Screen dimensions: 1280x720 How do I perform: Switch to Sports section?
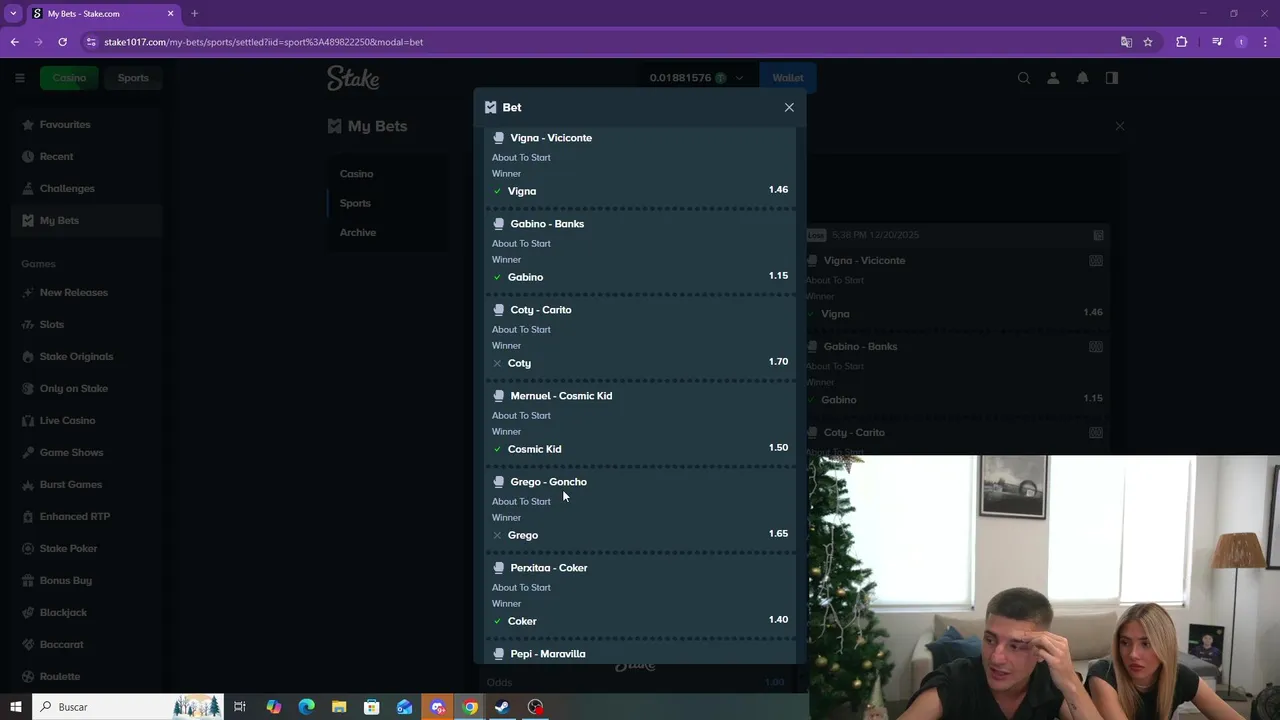click(133, 78)
